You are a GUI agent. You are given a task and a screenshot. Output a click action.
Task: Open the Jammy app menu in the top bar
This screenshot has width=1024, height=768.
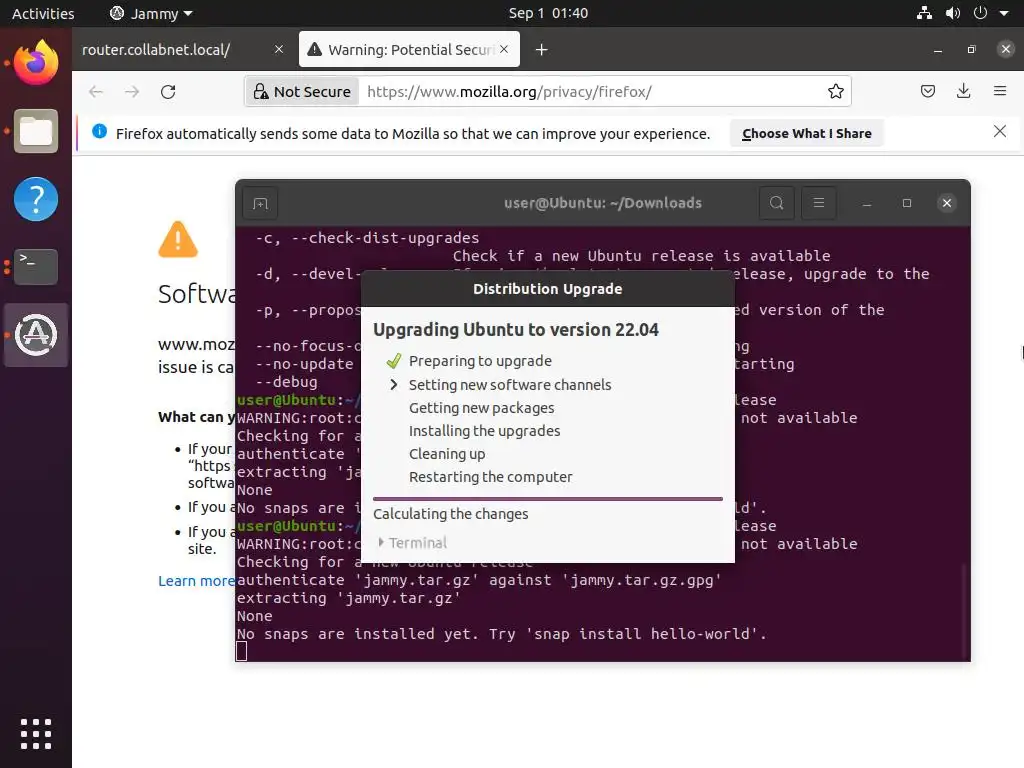click(x=151, y=13)
